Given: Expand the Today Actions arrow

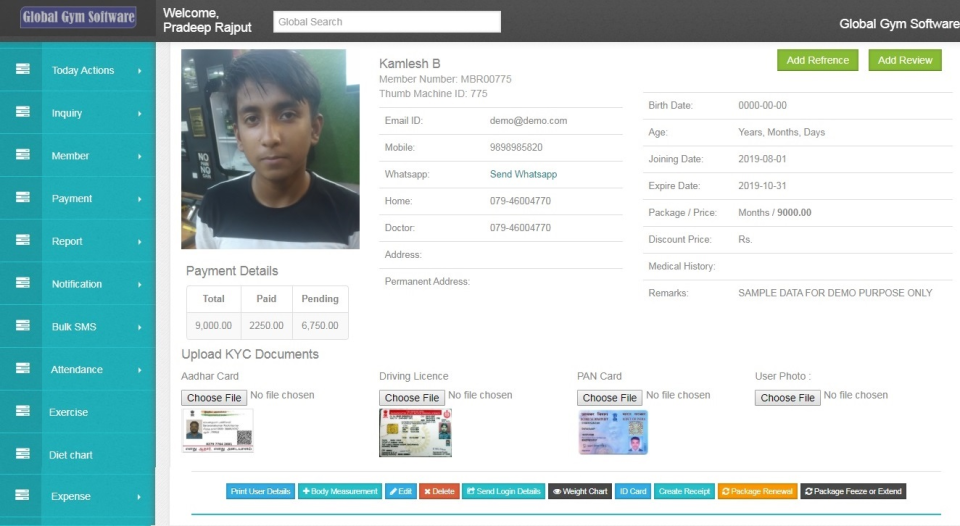Looking at the screenshot, I should (x=140, y=71).
